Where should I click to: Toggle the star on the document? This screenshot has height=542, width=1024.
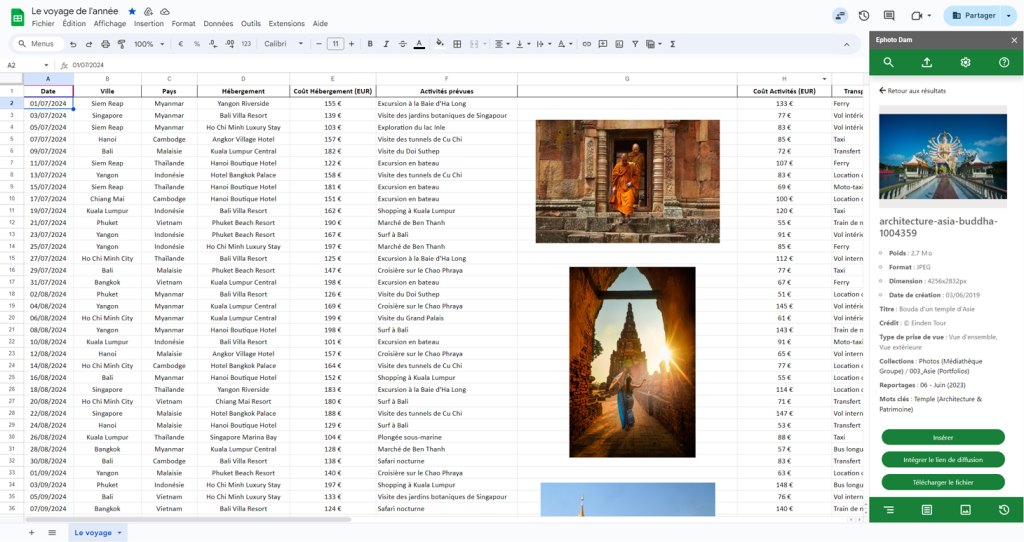coord(132,11)
